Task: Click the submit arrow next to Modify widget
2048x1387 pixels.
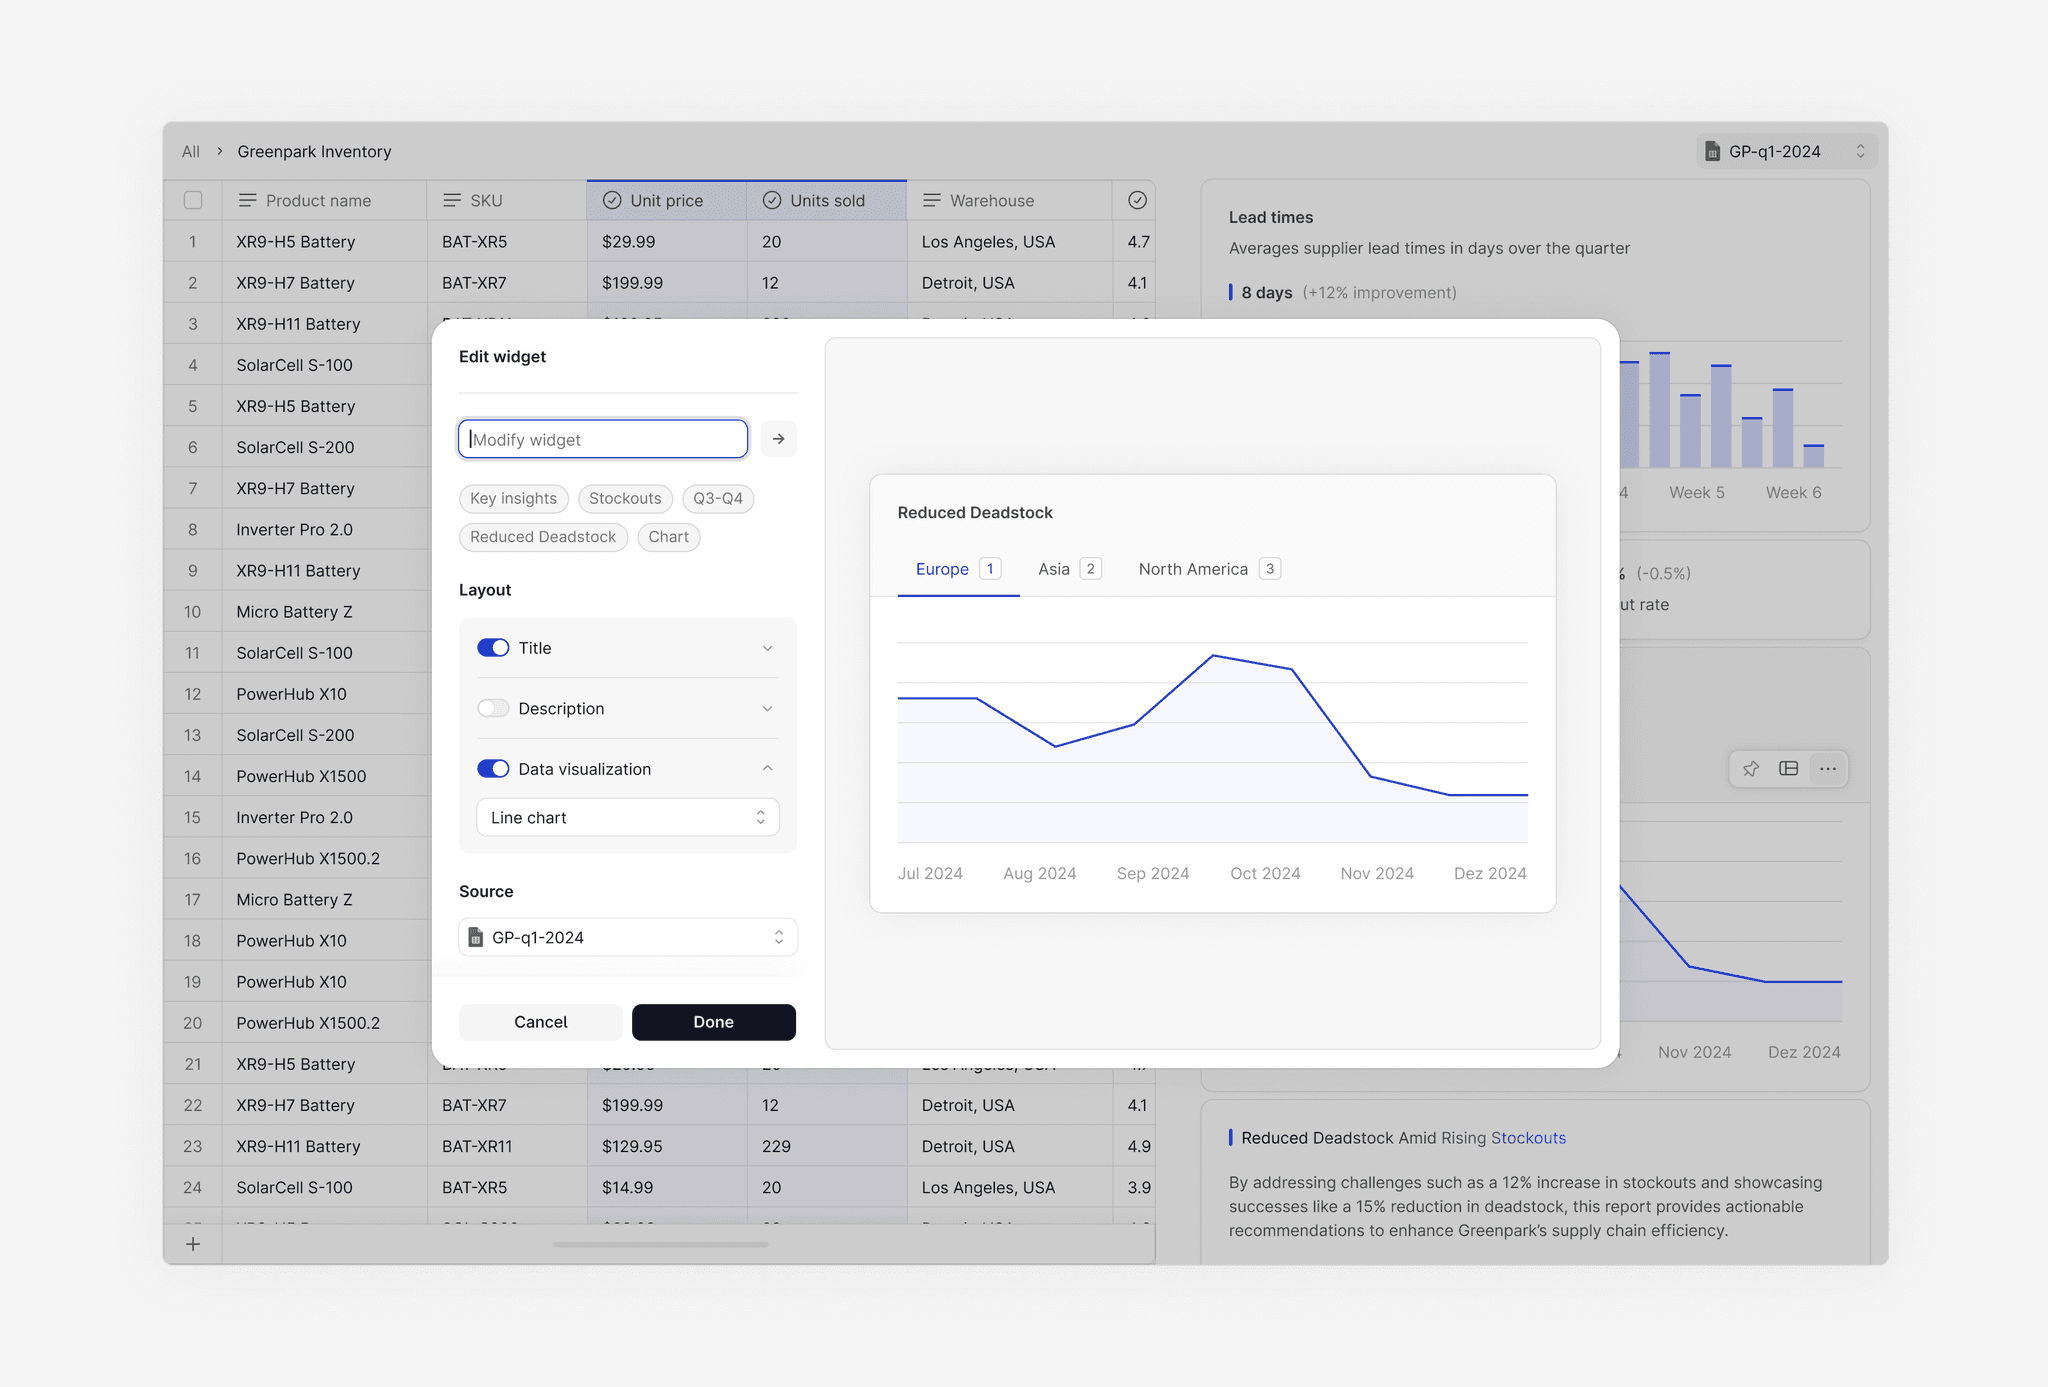Action: pos(778,439)
